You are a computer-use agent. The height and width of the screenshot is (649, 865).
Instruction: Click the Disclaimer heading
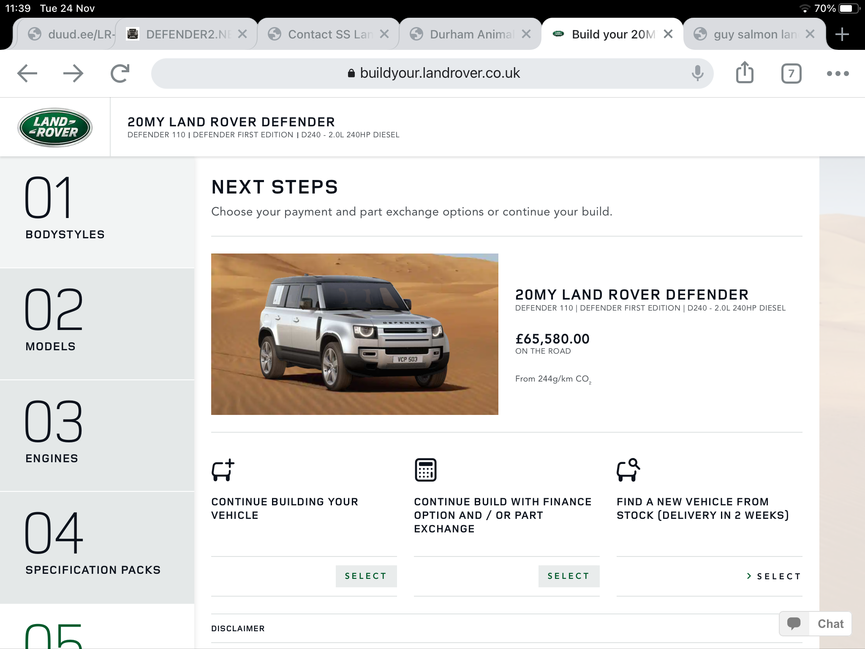pyautogui.click(x=238, y=629)
